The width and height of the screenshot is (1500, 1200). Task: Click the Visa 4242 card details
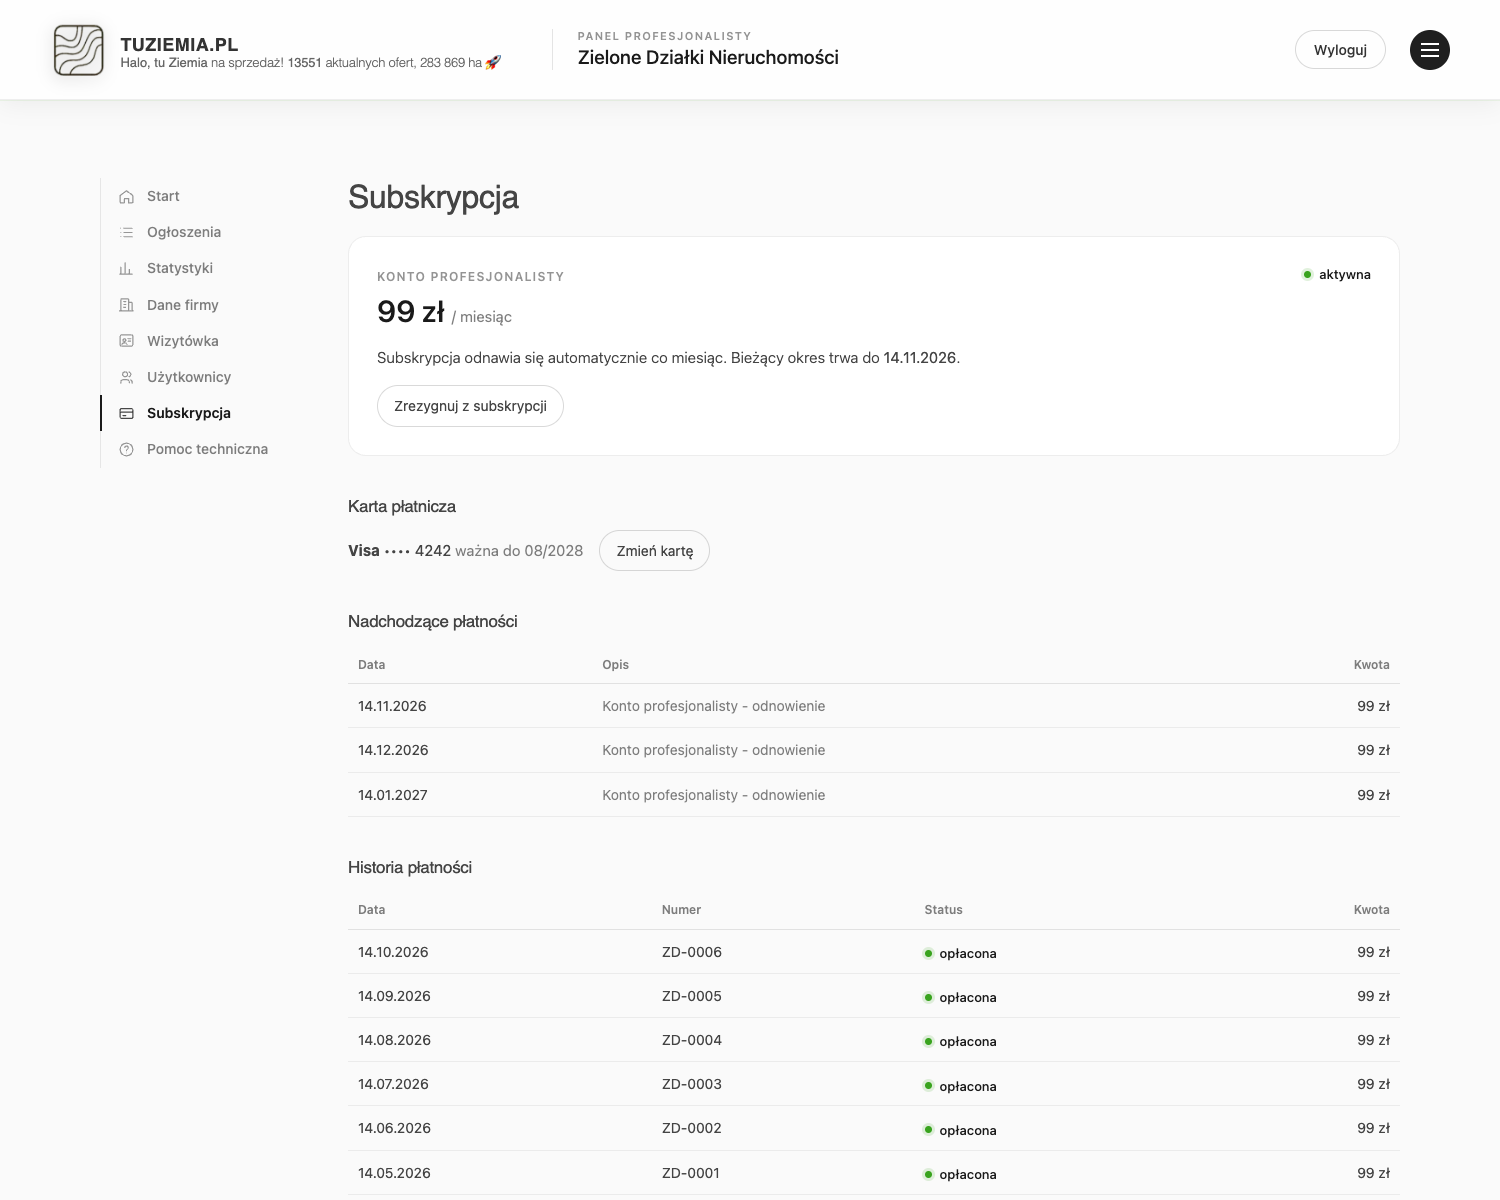click(x=465, y=551)
